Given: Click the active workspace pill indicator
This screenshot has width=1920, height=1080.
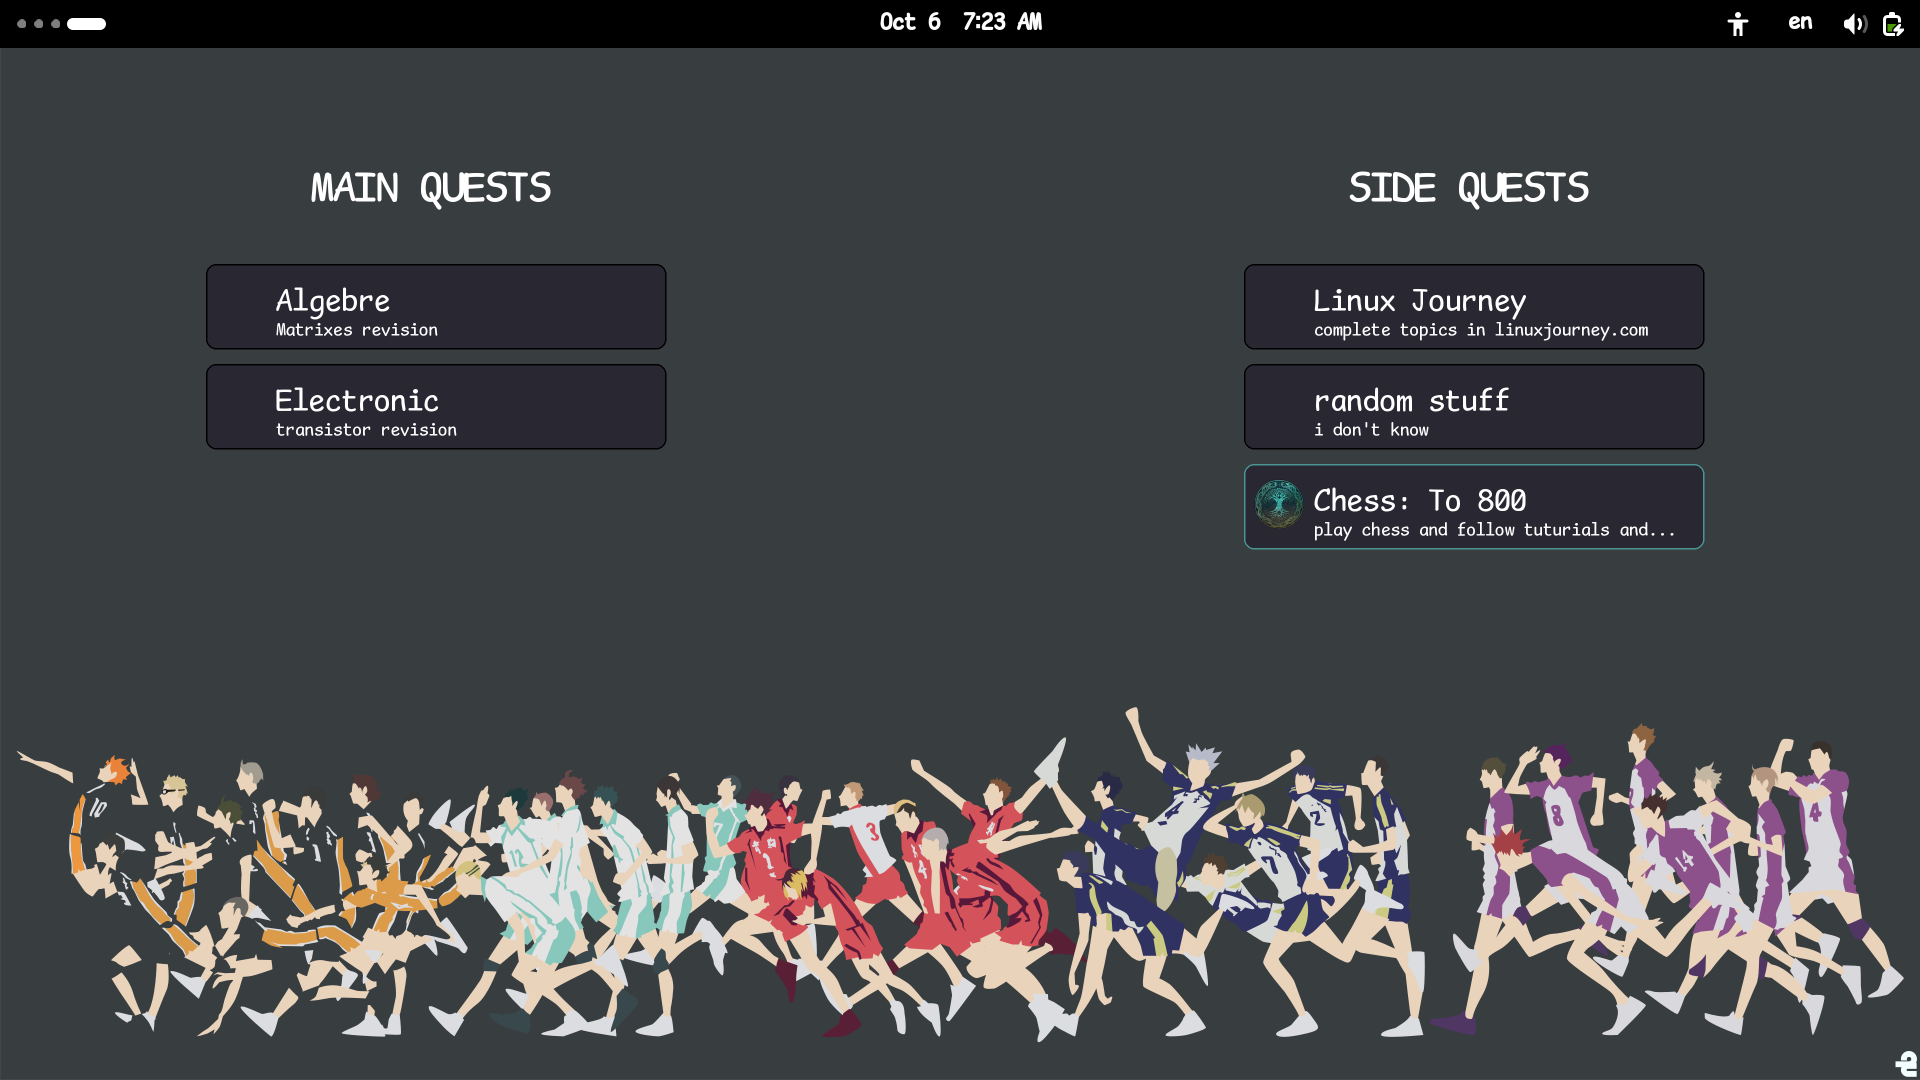Looking at the screenshot, I should tap(86, 24).
